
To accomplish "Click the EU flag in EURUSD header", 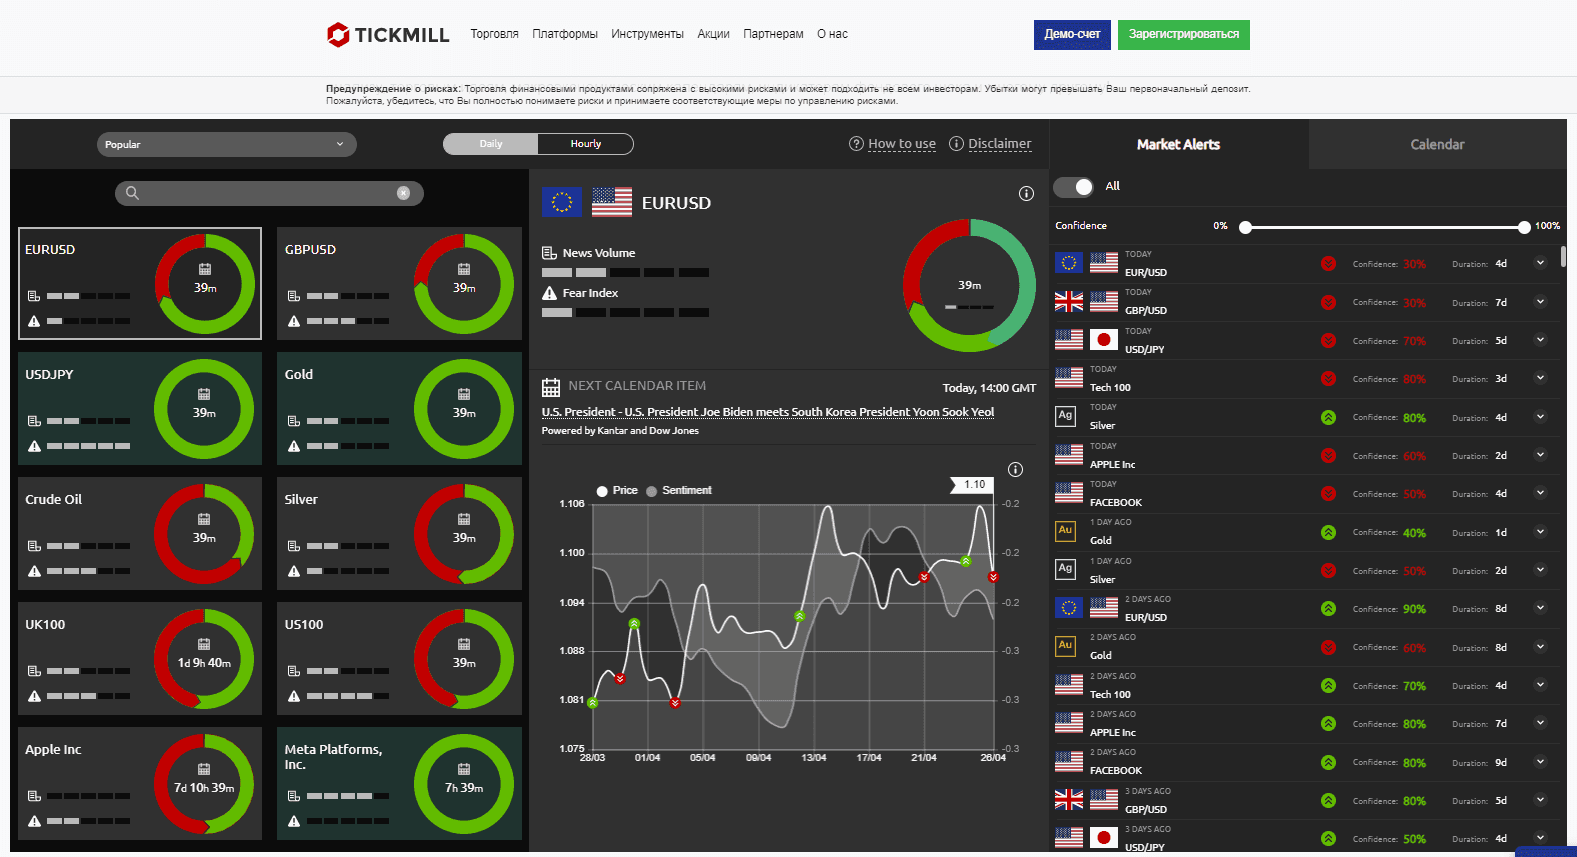I will tap(562, 202).
